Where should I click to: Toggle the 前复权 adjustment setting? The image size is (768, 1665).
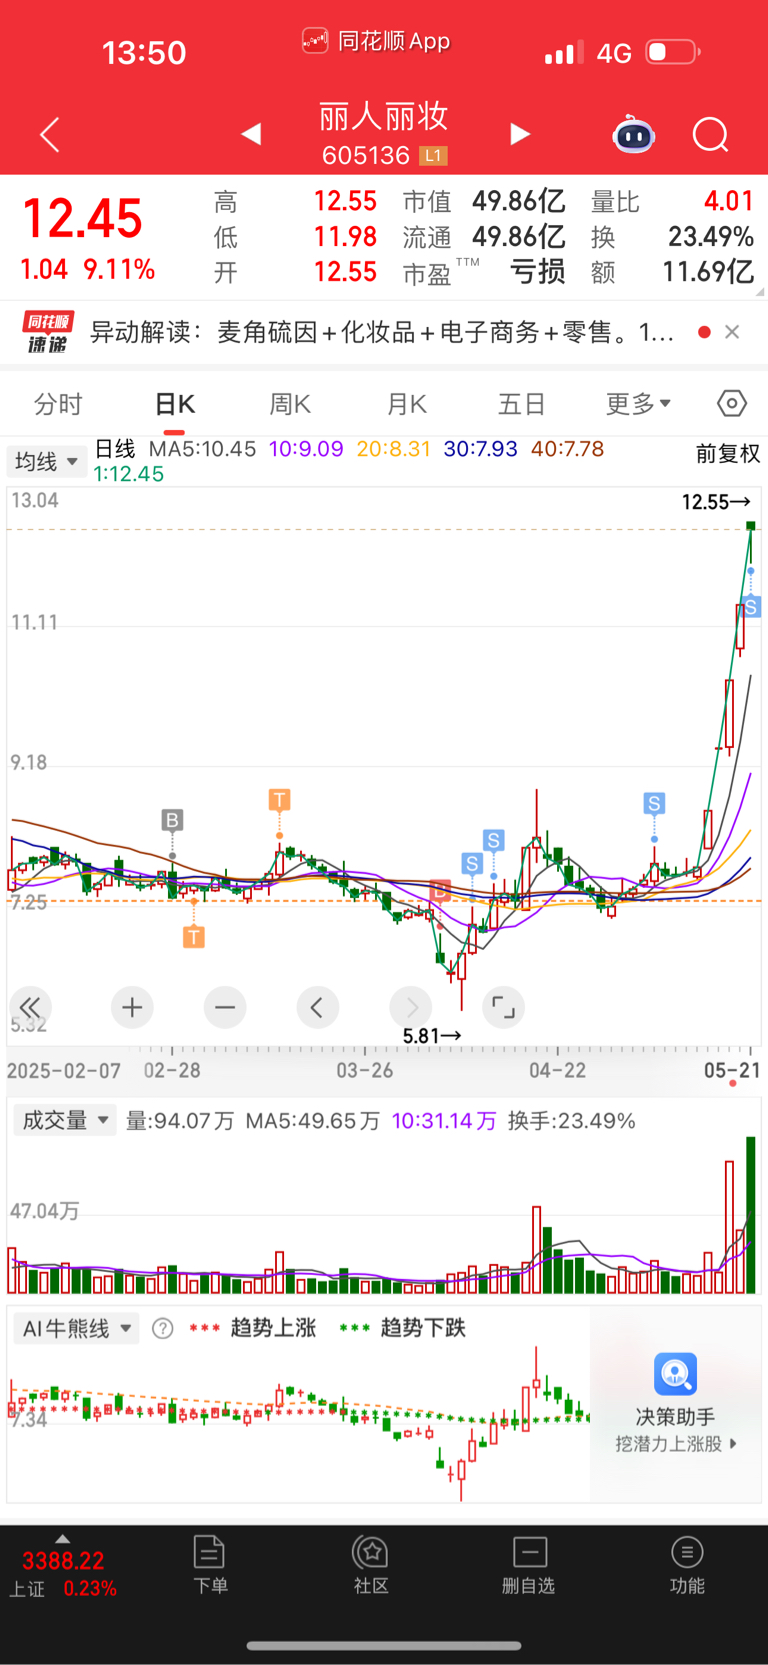pos(728,454)
